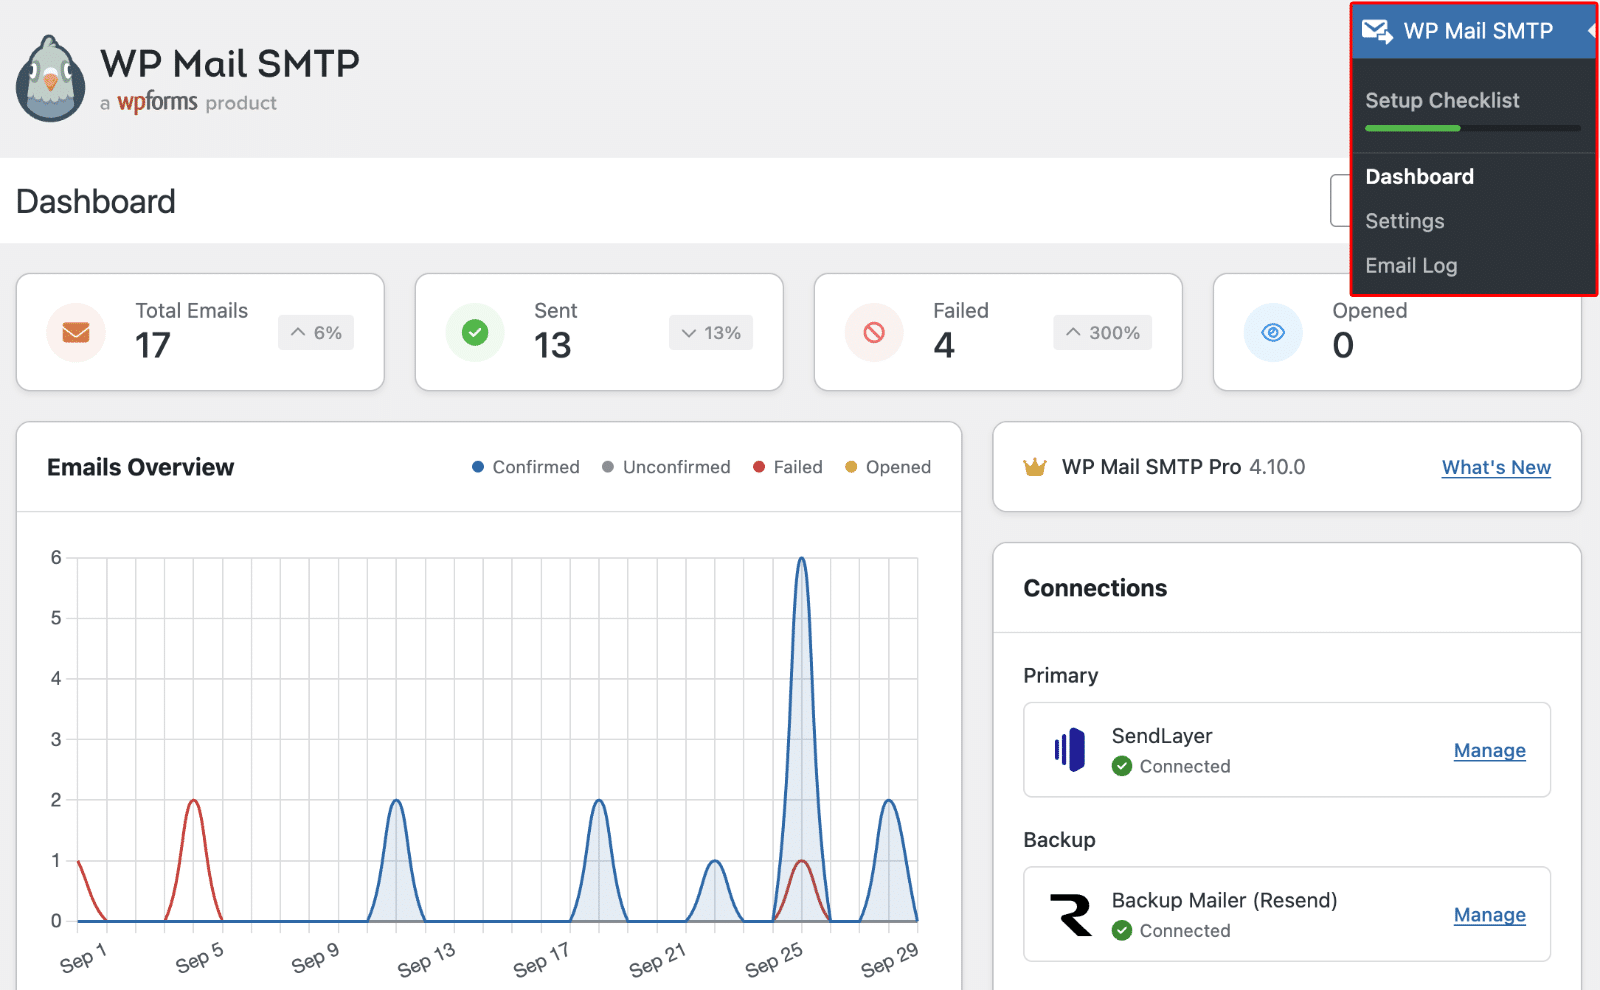Click the gold crown Pro icon

(1035, 467)
